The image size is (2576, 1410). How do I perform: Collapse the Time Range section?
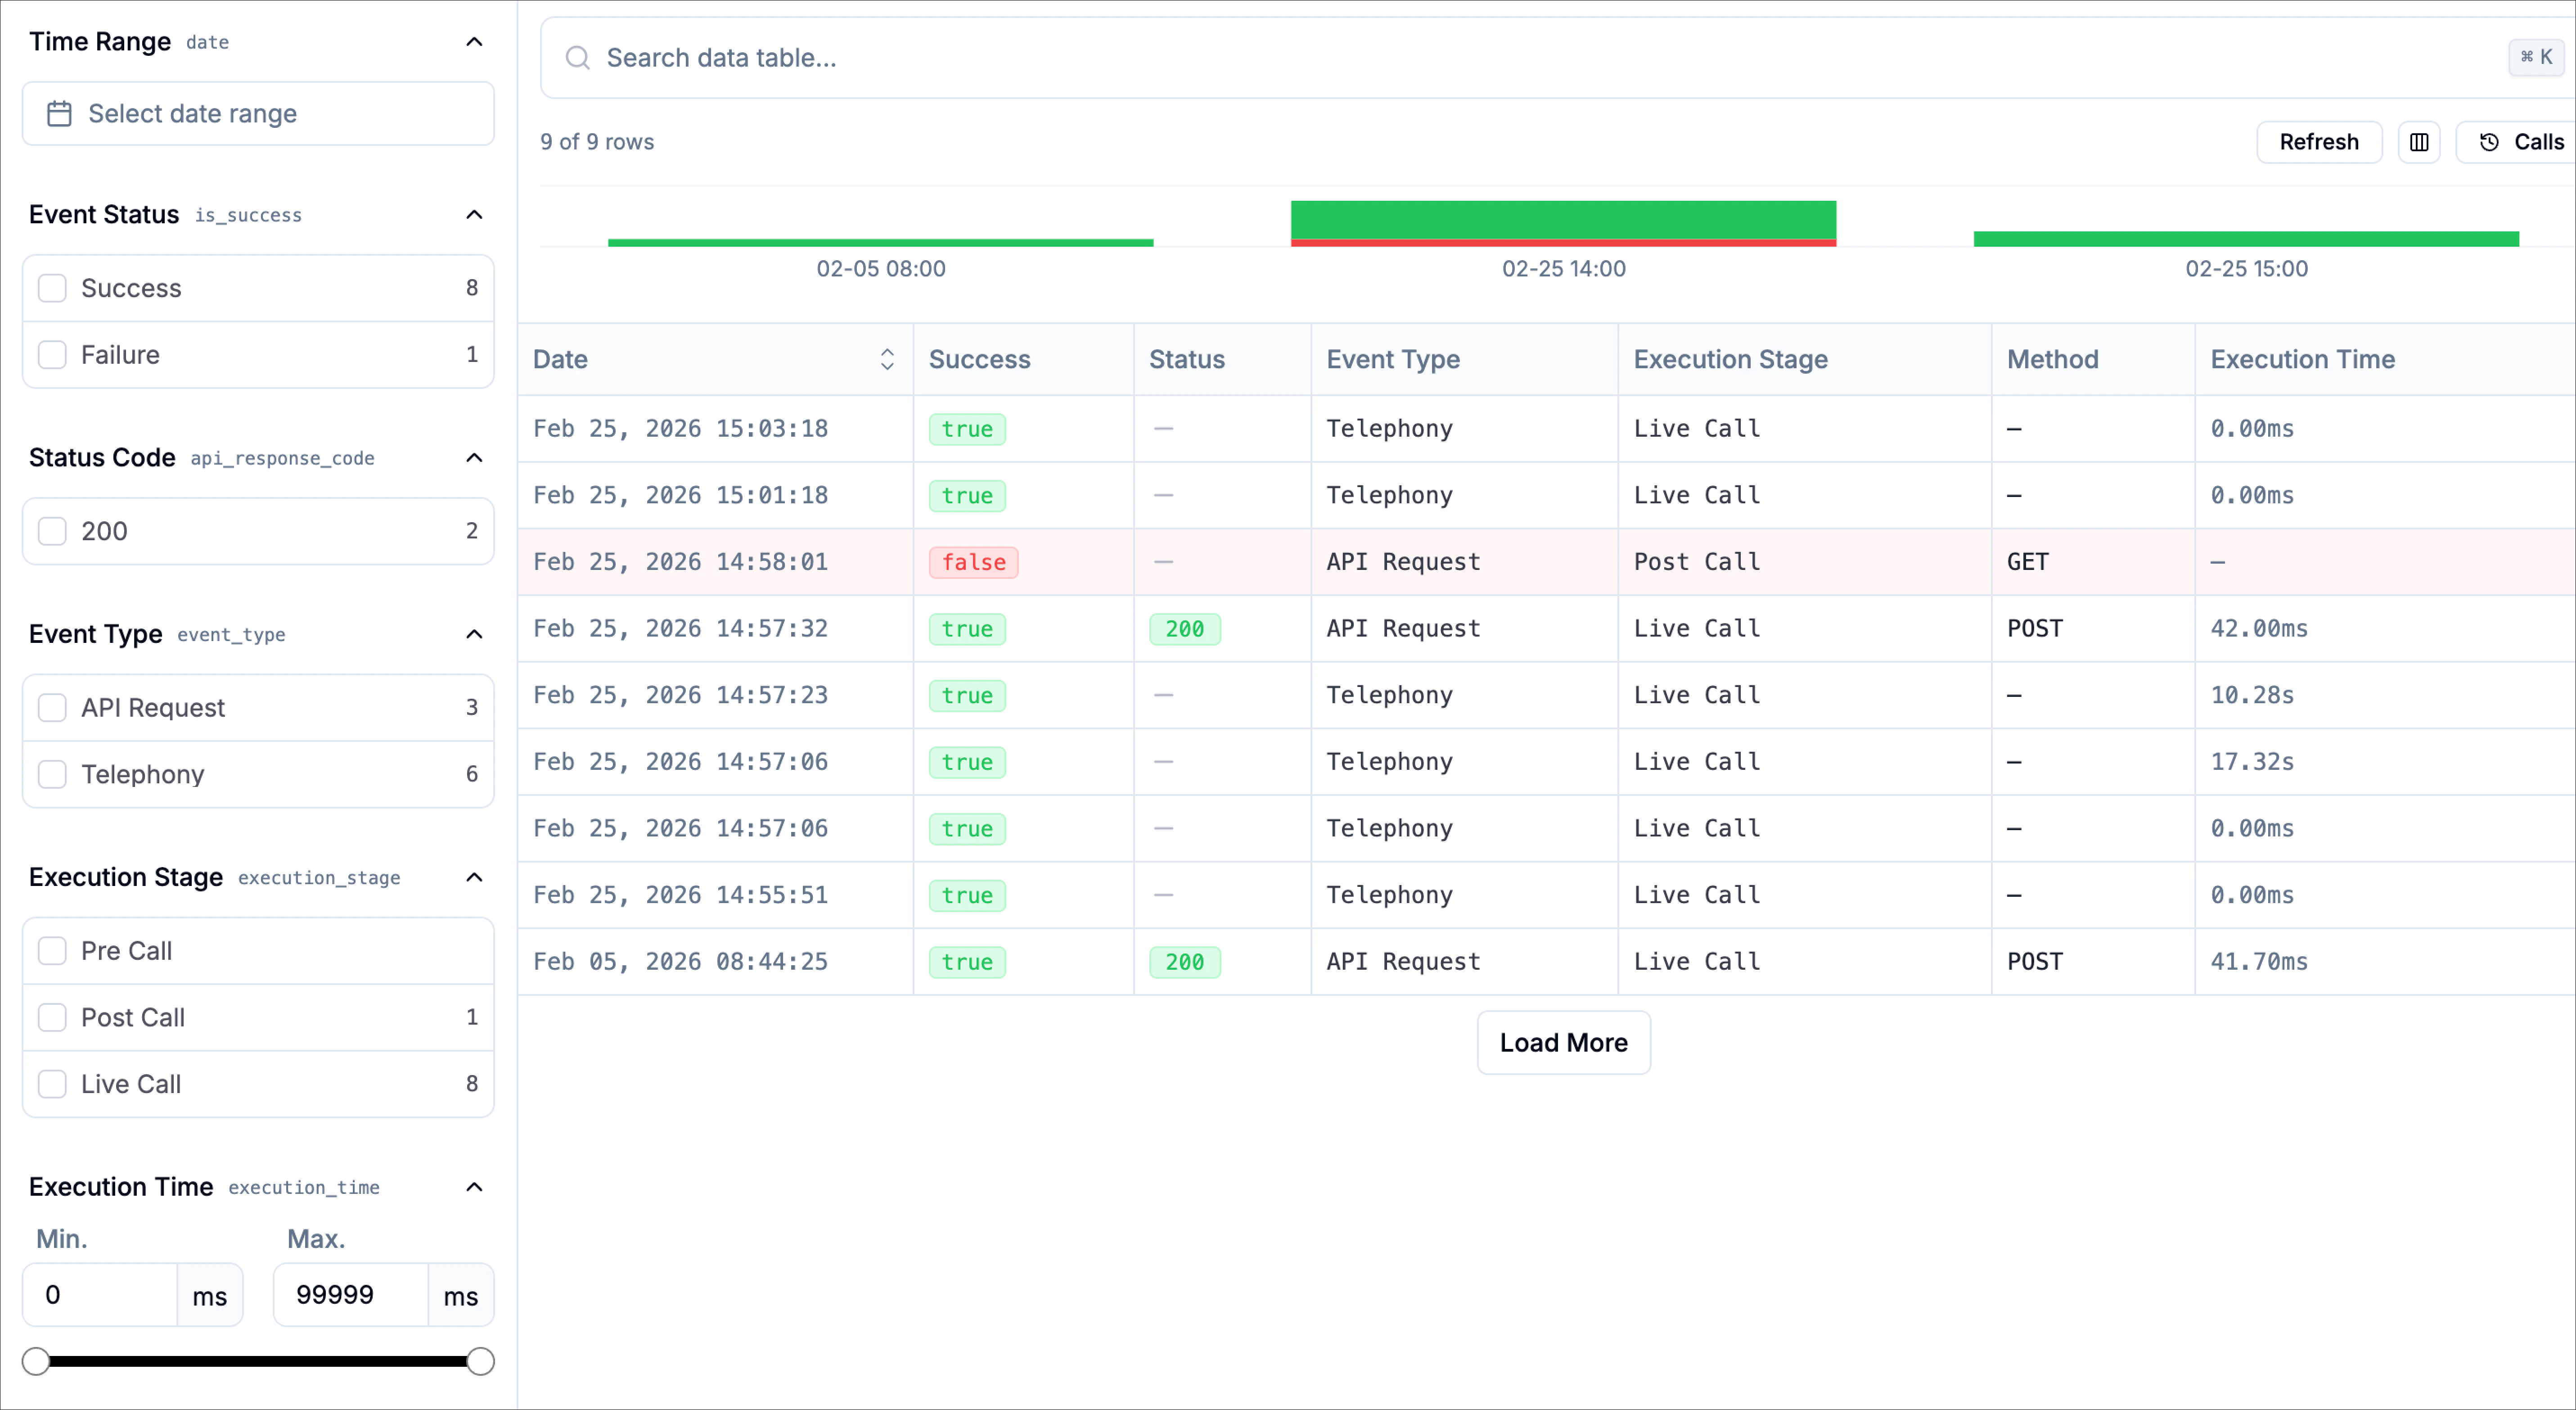[x=474, y=42]
